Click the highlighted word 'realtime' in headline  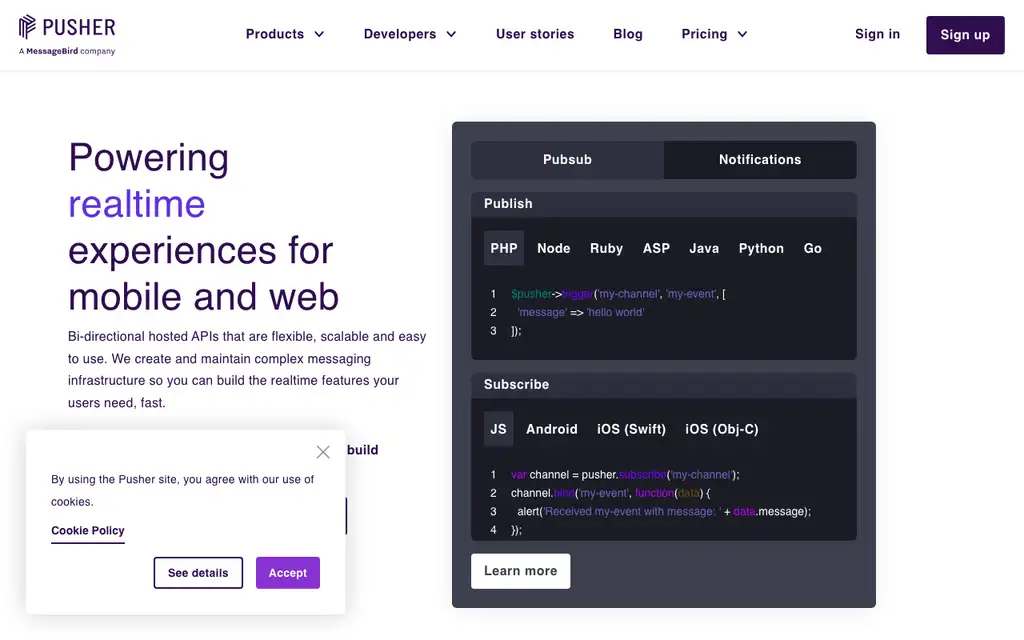136,204
